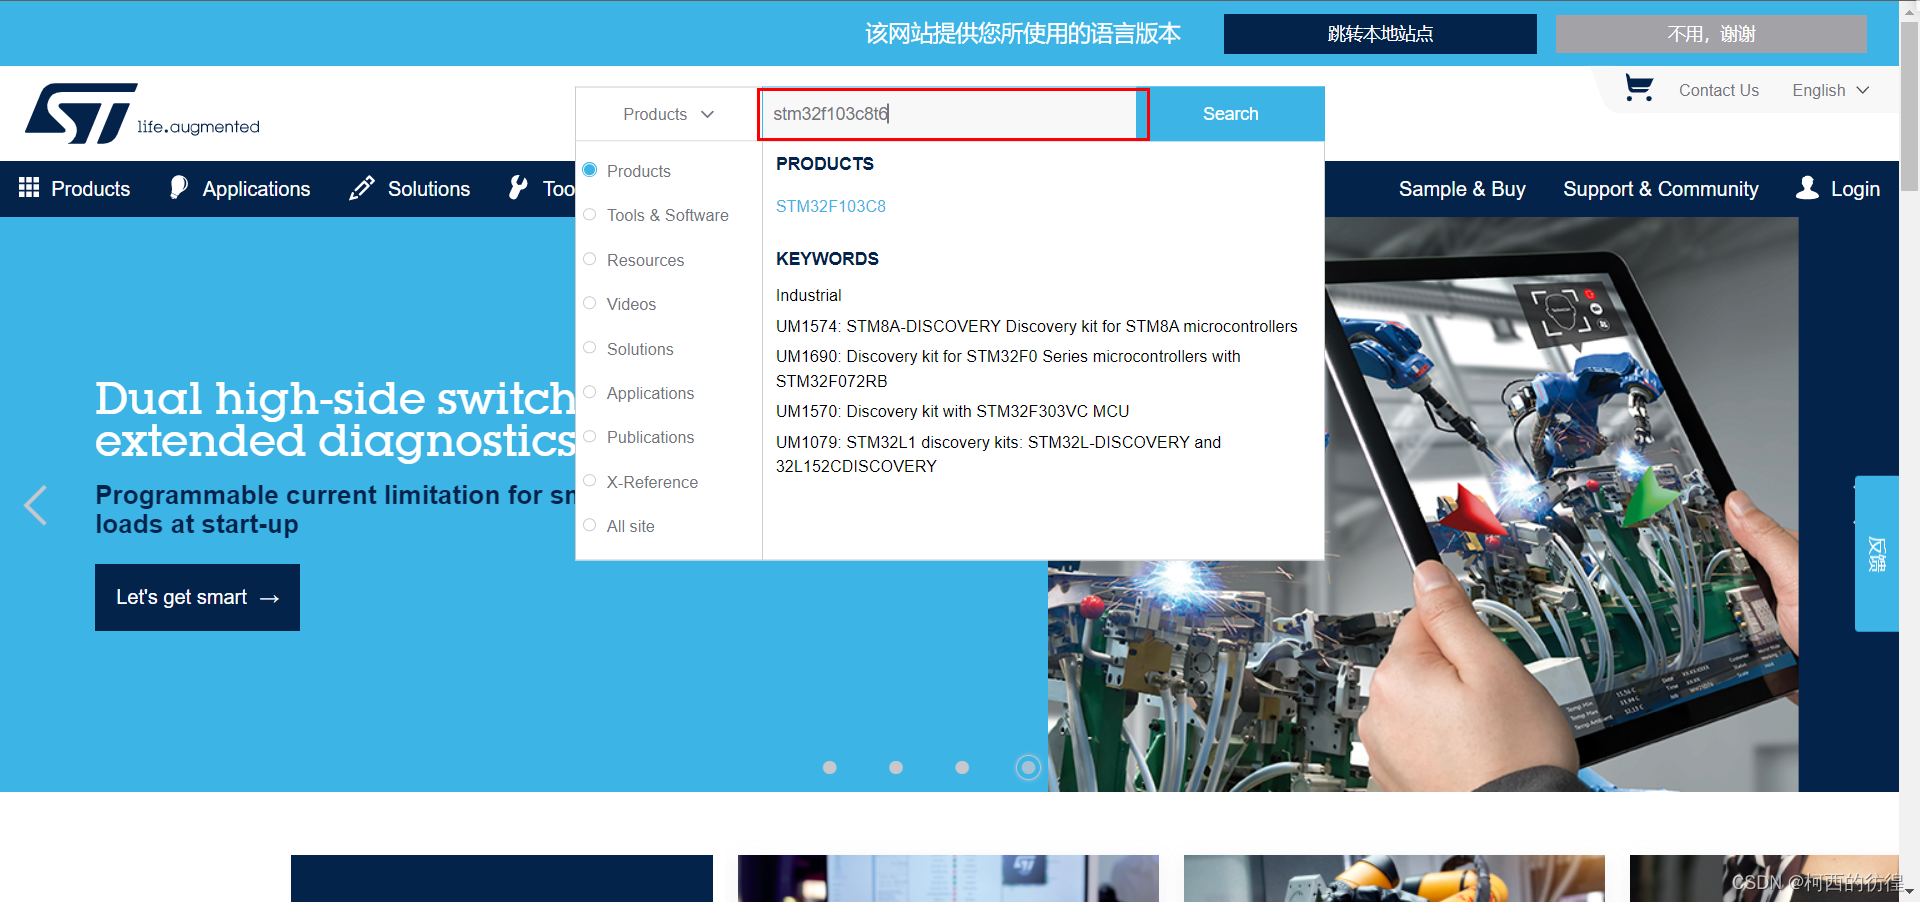Open the STM32F103C8 product suggestion
This screenshot has width=1920, height=902.
[831, 206]
